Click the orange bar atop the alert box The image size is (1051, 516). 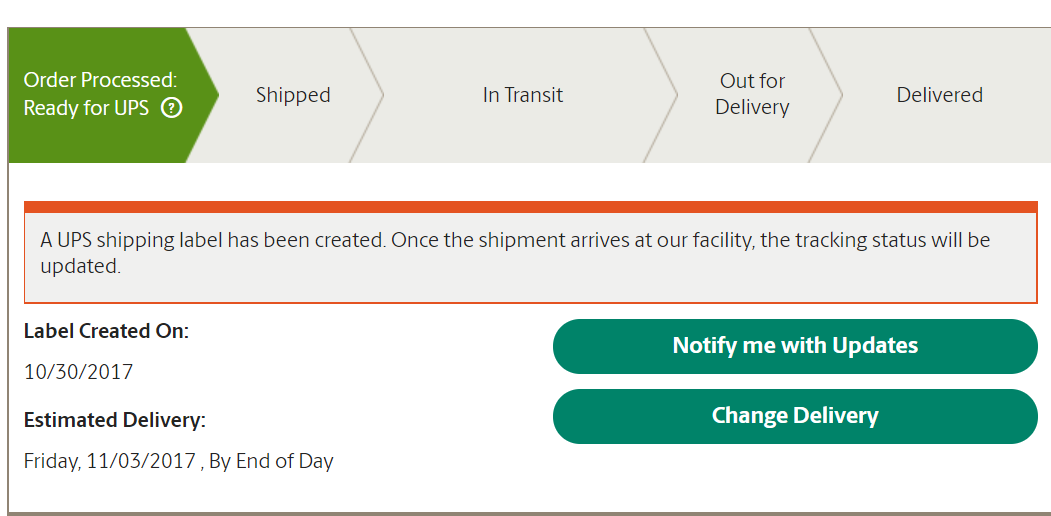[x=531, y=207]
